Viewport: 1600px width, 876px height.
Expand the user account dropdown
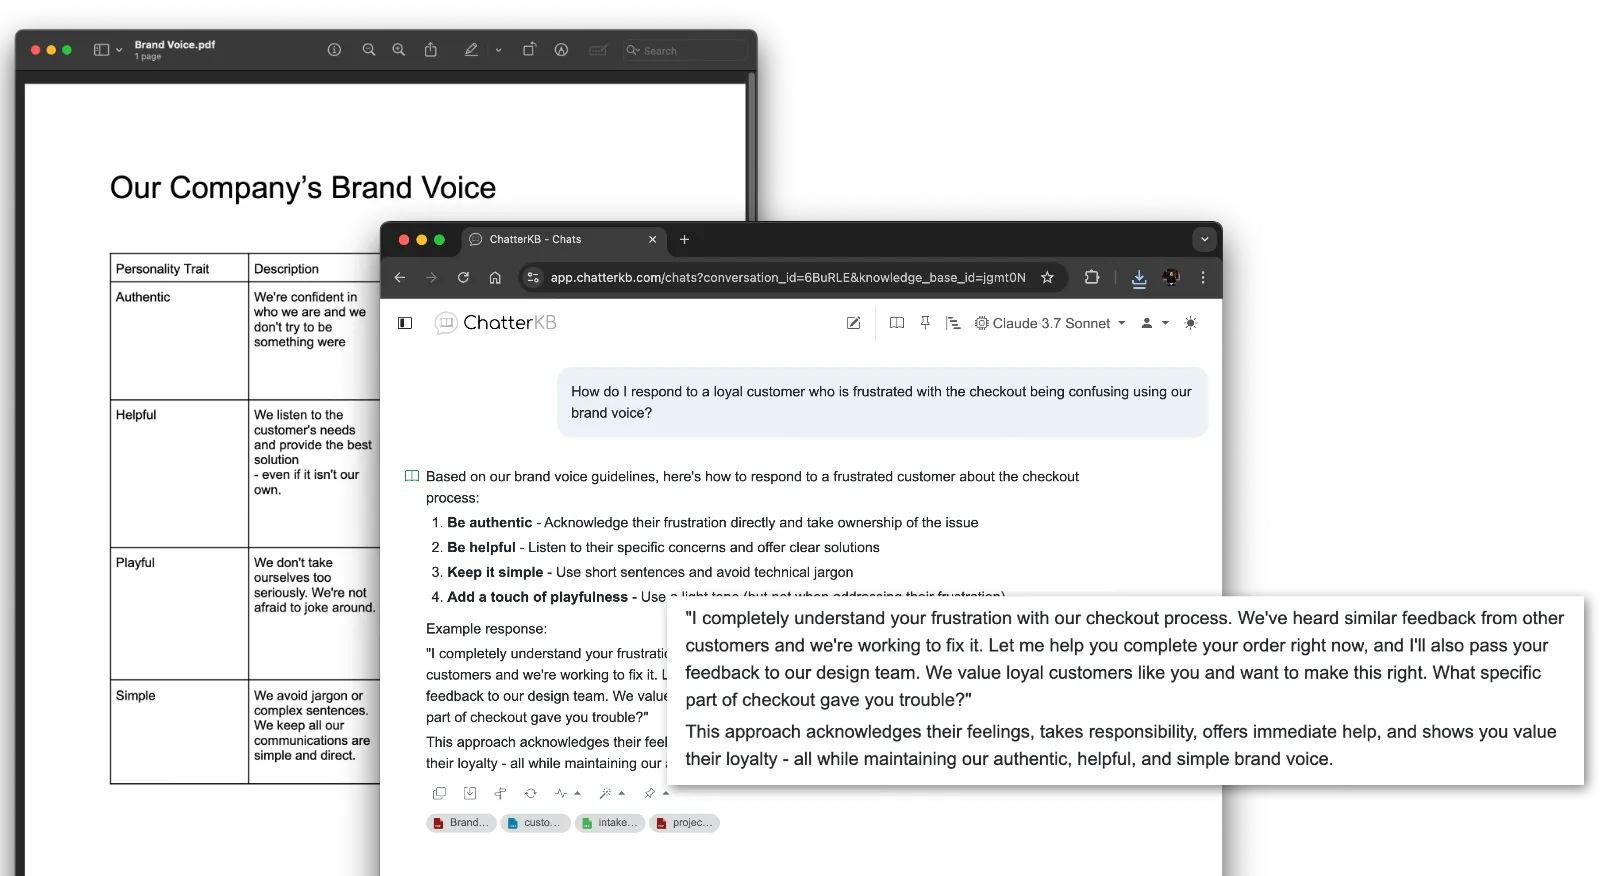1154,323
